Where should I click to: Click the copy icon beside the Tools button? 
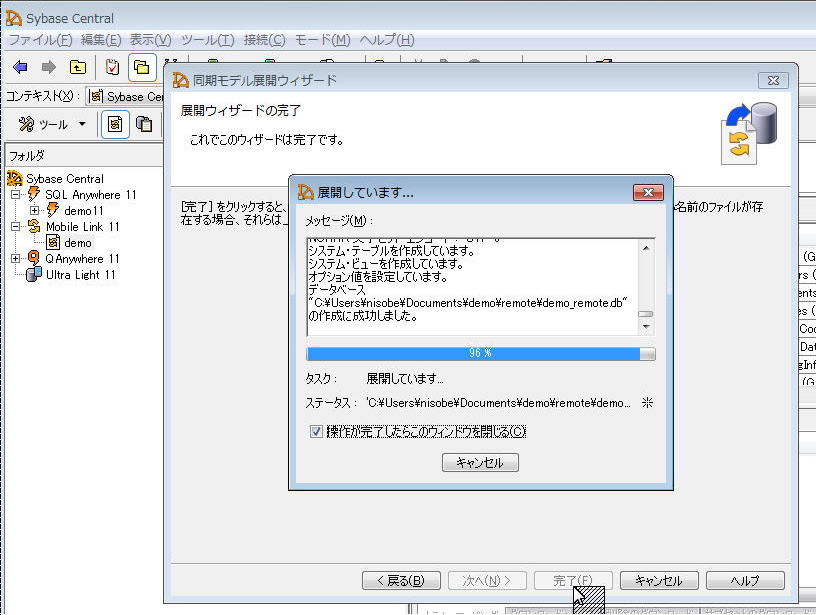(x=145, y=124)
